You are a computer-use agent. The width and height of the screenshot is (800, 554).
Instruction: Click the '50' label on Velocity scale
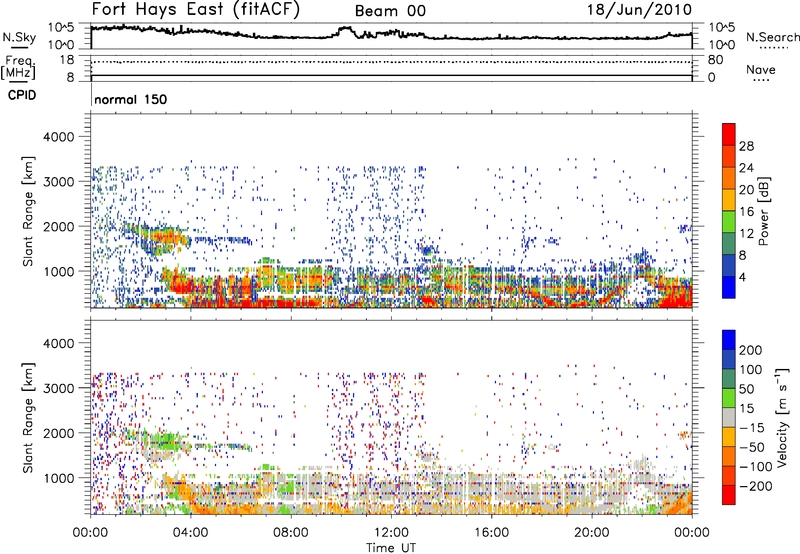click(x=746, y=389)
